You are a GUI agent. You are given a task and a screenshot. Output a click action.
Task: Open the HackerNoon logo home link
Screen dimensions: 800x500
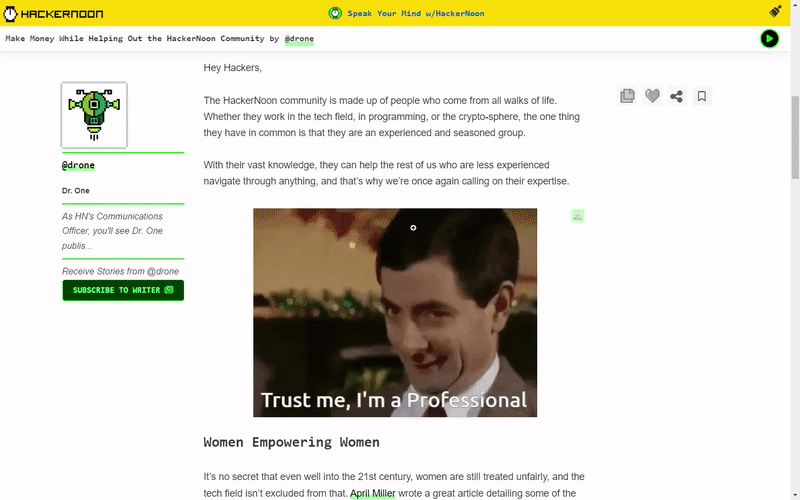coord(53,14)
